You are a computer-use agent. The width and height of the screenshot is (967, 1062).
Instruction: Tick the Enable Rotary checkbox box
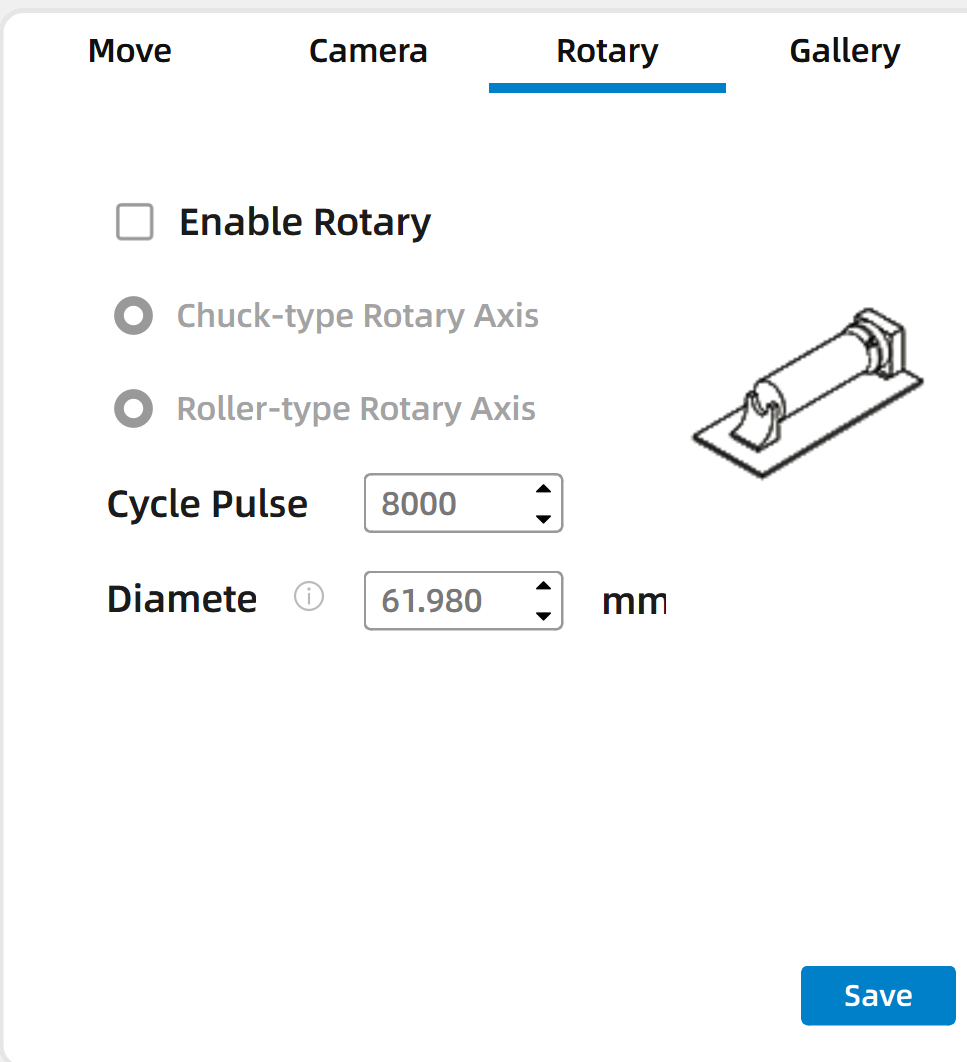point(135,222)
